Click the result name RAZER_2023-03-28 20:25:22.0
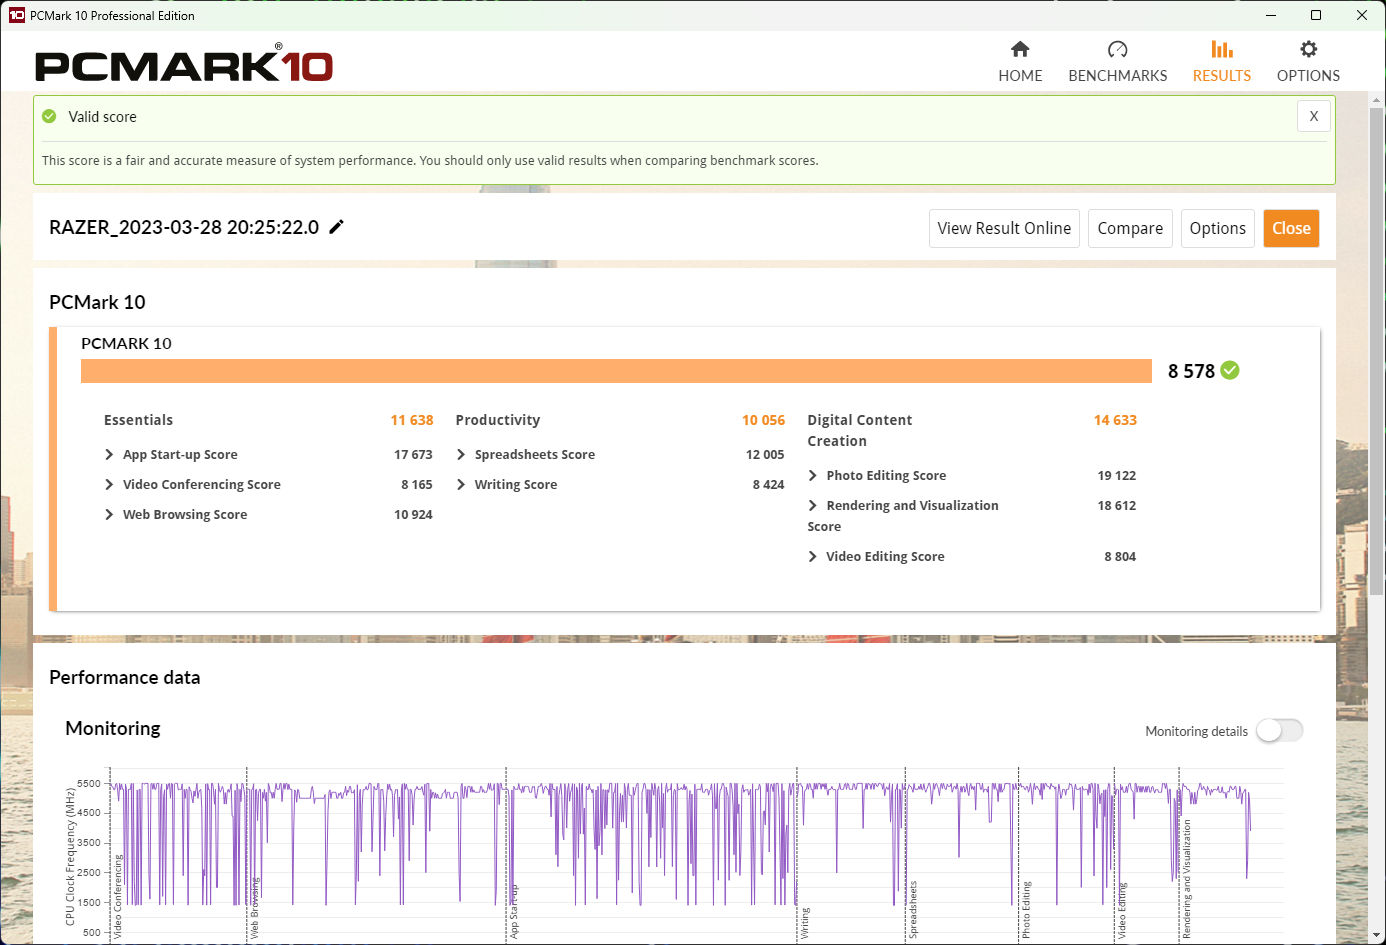 point(184,227)
